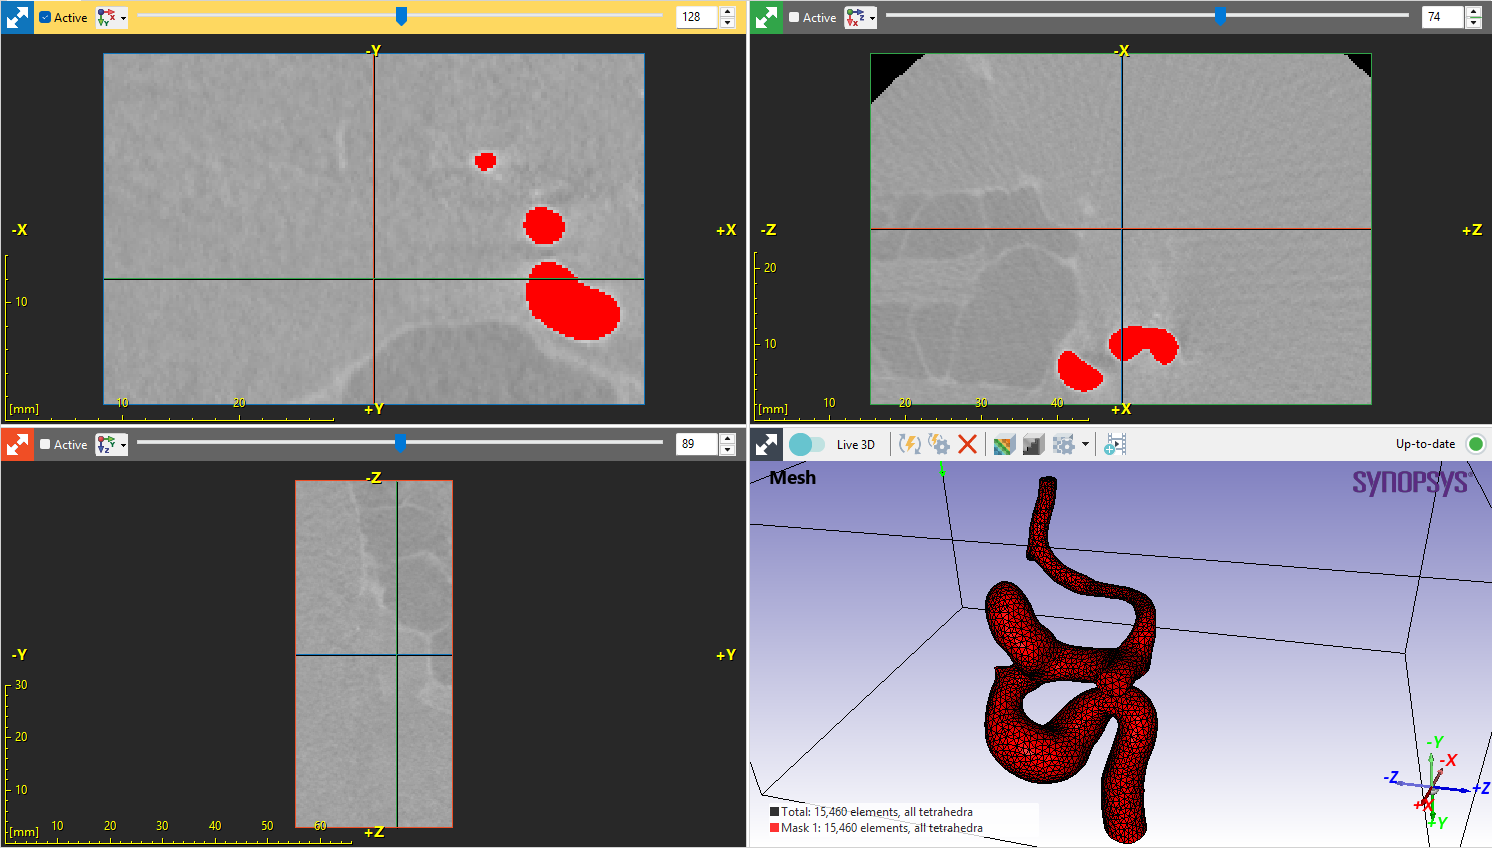
Task: Open the axis orientation dropdown in top-right view
Action: point(860,17)
